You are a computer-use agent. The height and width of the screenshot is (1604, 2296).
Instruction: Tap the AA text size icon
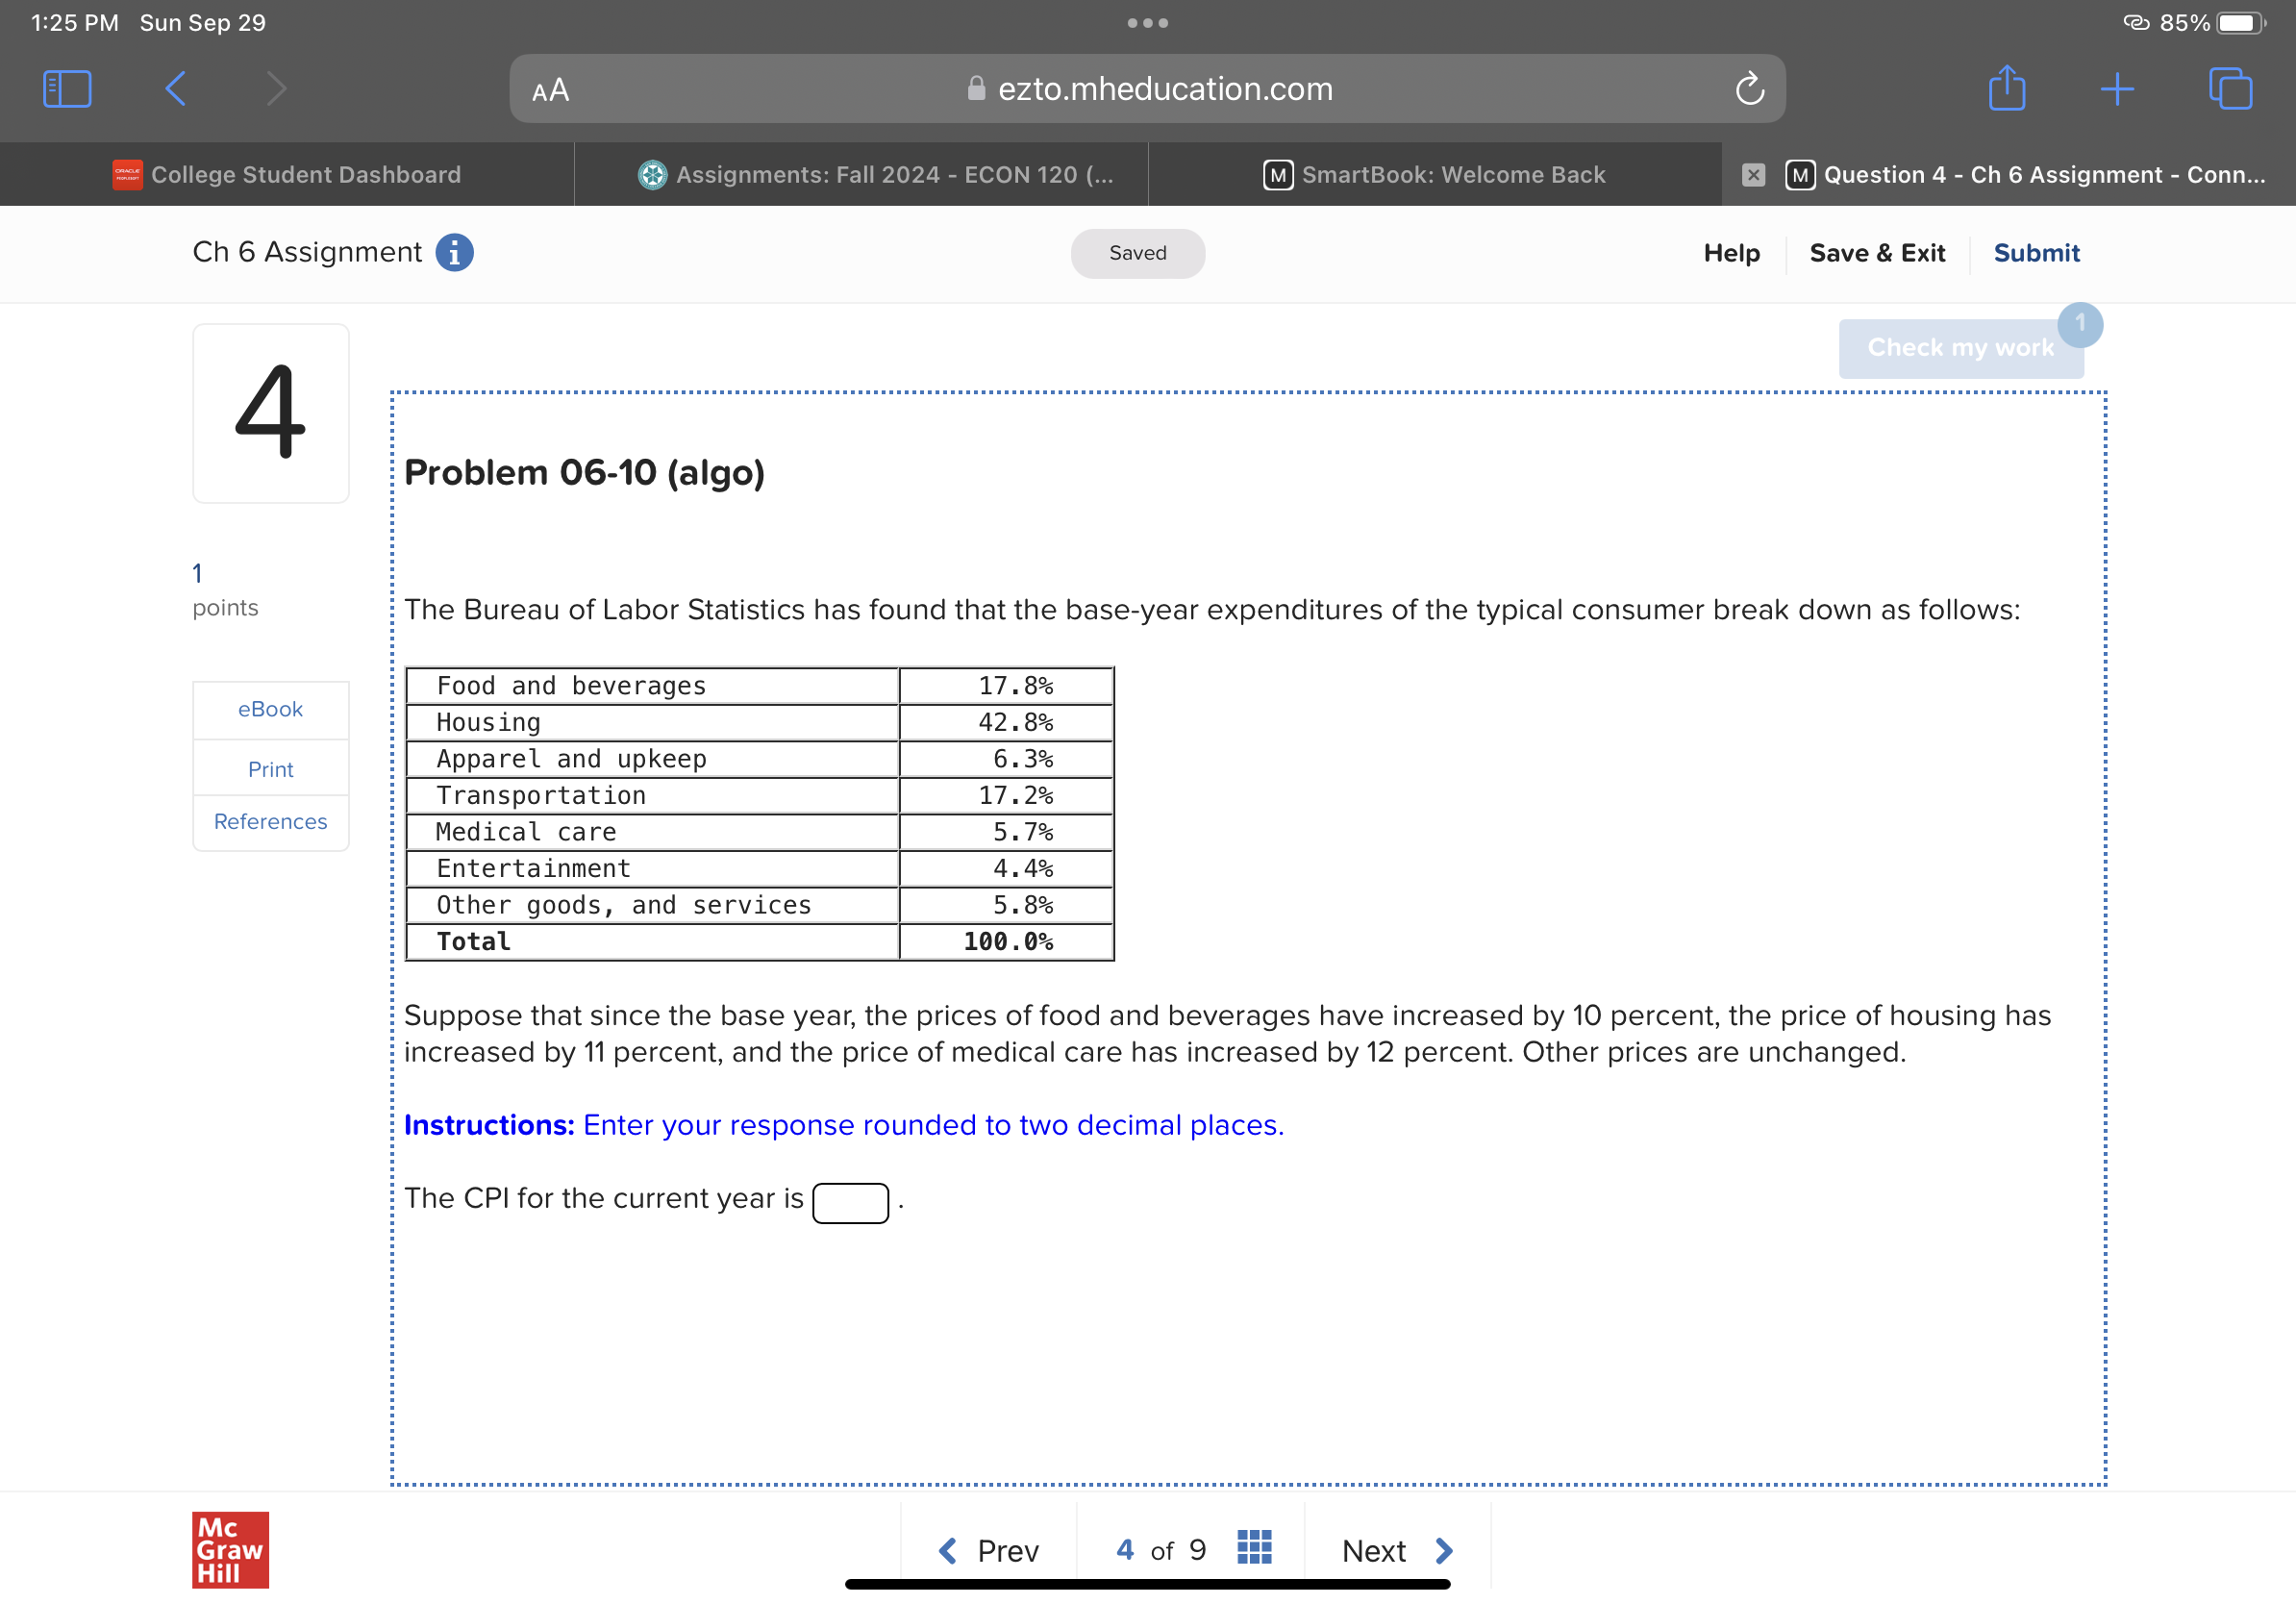click(551, 89)
